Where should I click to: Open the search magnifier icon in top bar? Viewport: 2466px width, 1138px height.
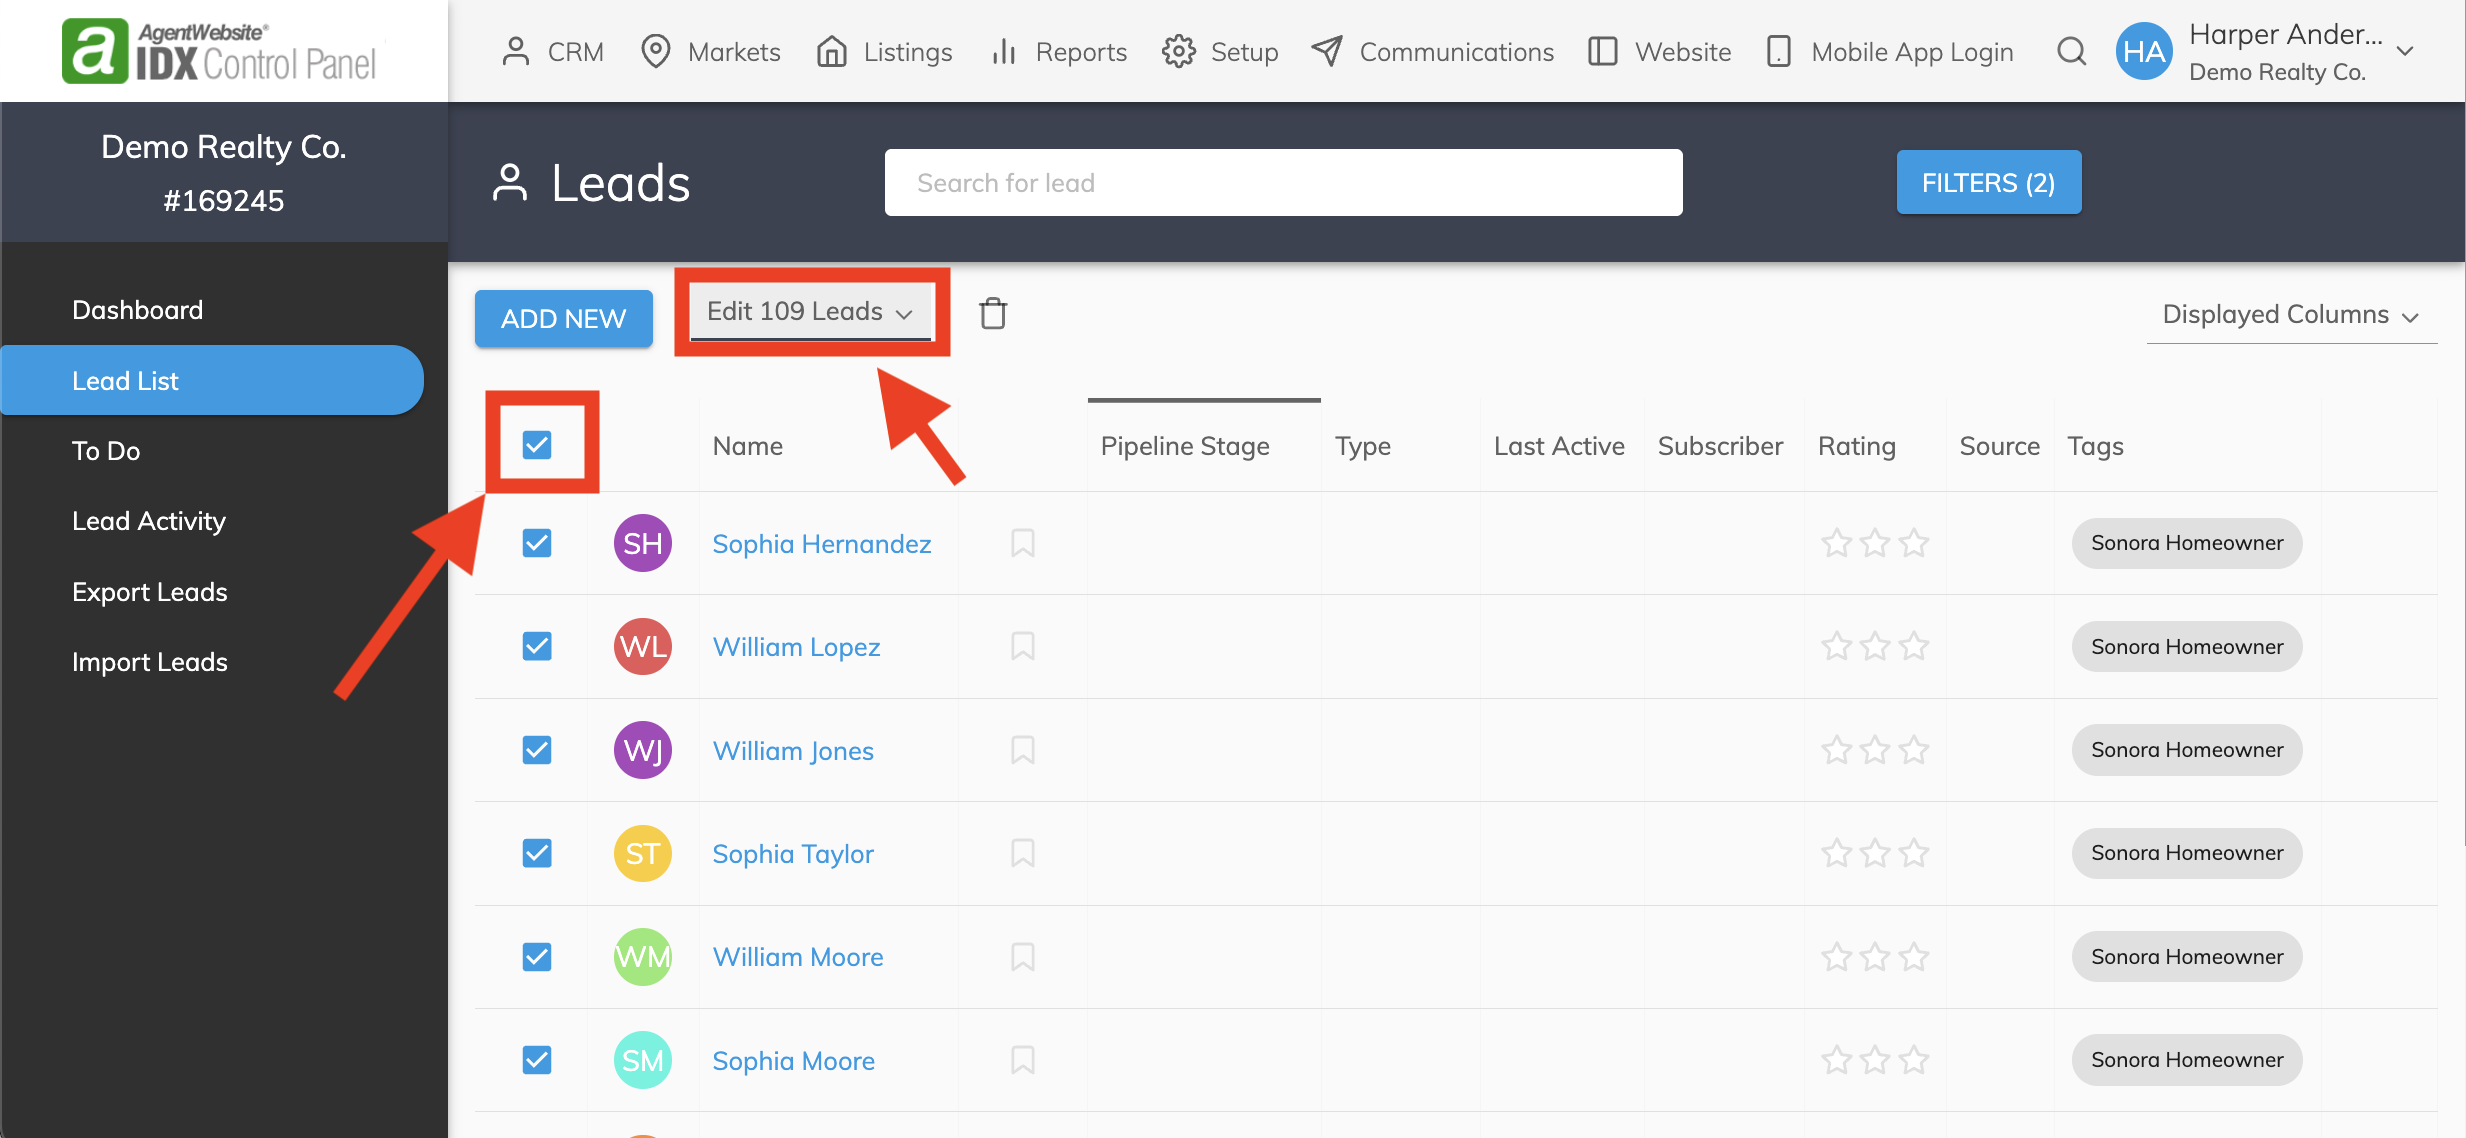click(2071, 51)
